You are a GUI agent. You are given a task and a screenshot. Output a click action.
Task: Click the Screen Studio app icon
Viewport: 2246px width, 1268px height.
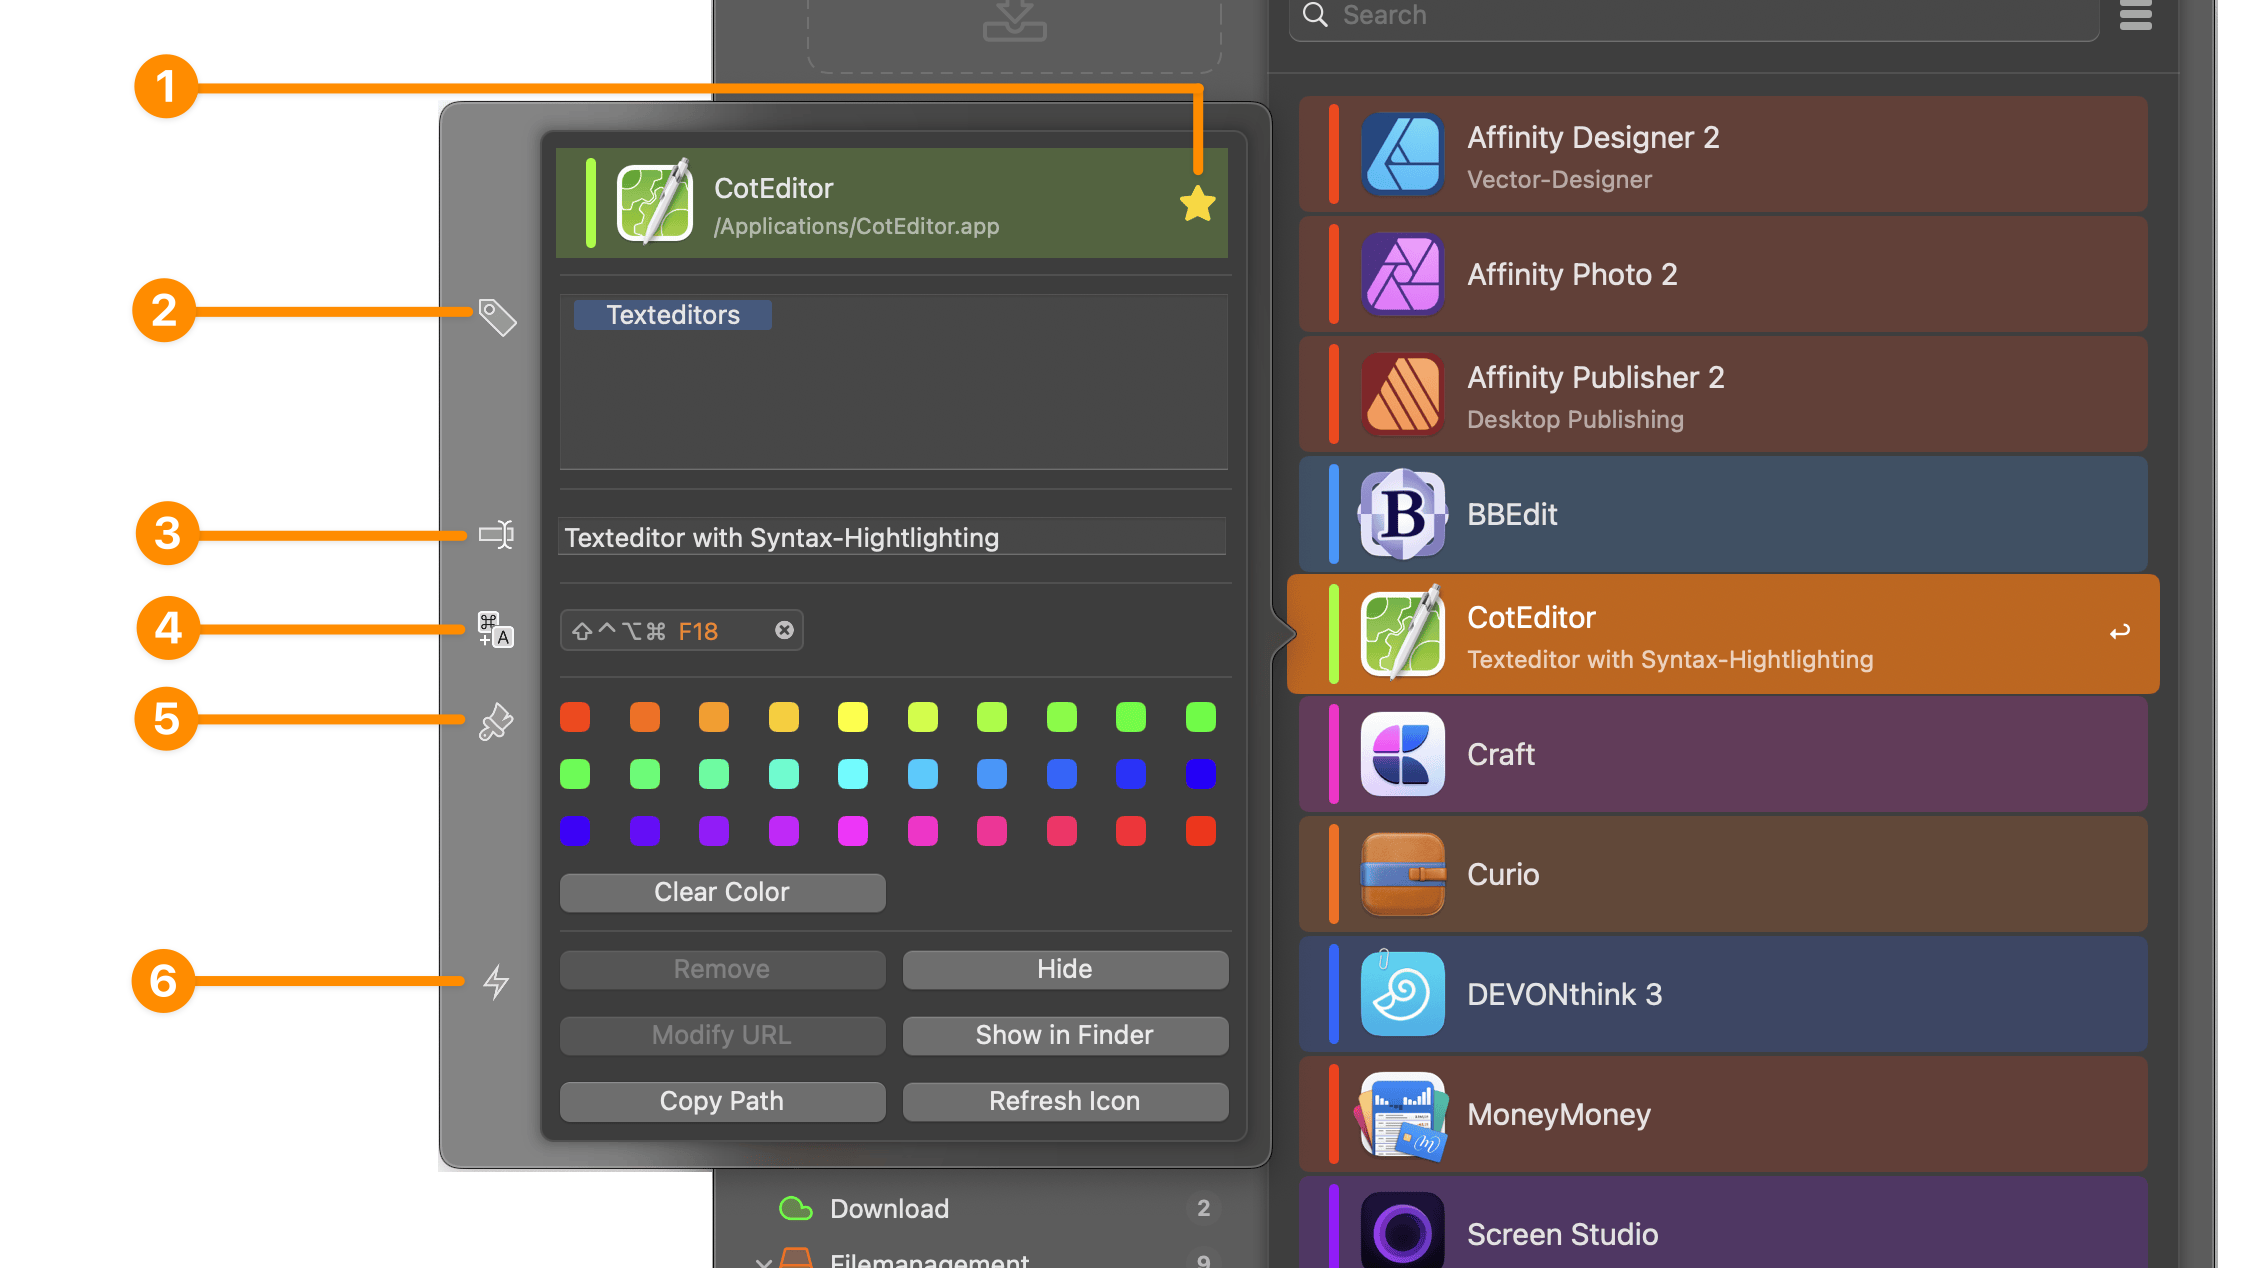click(1402, 1232)
